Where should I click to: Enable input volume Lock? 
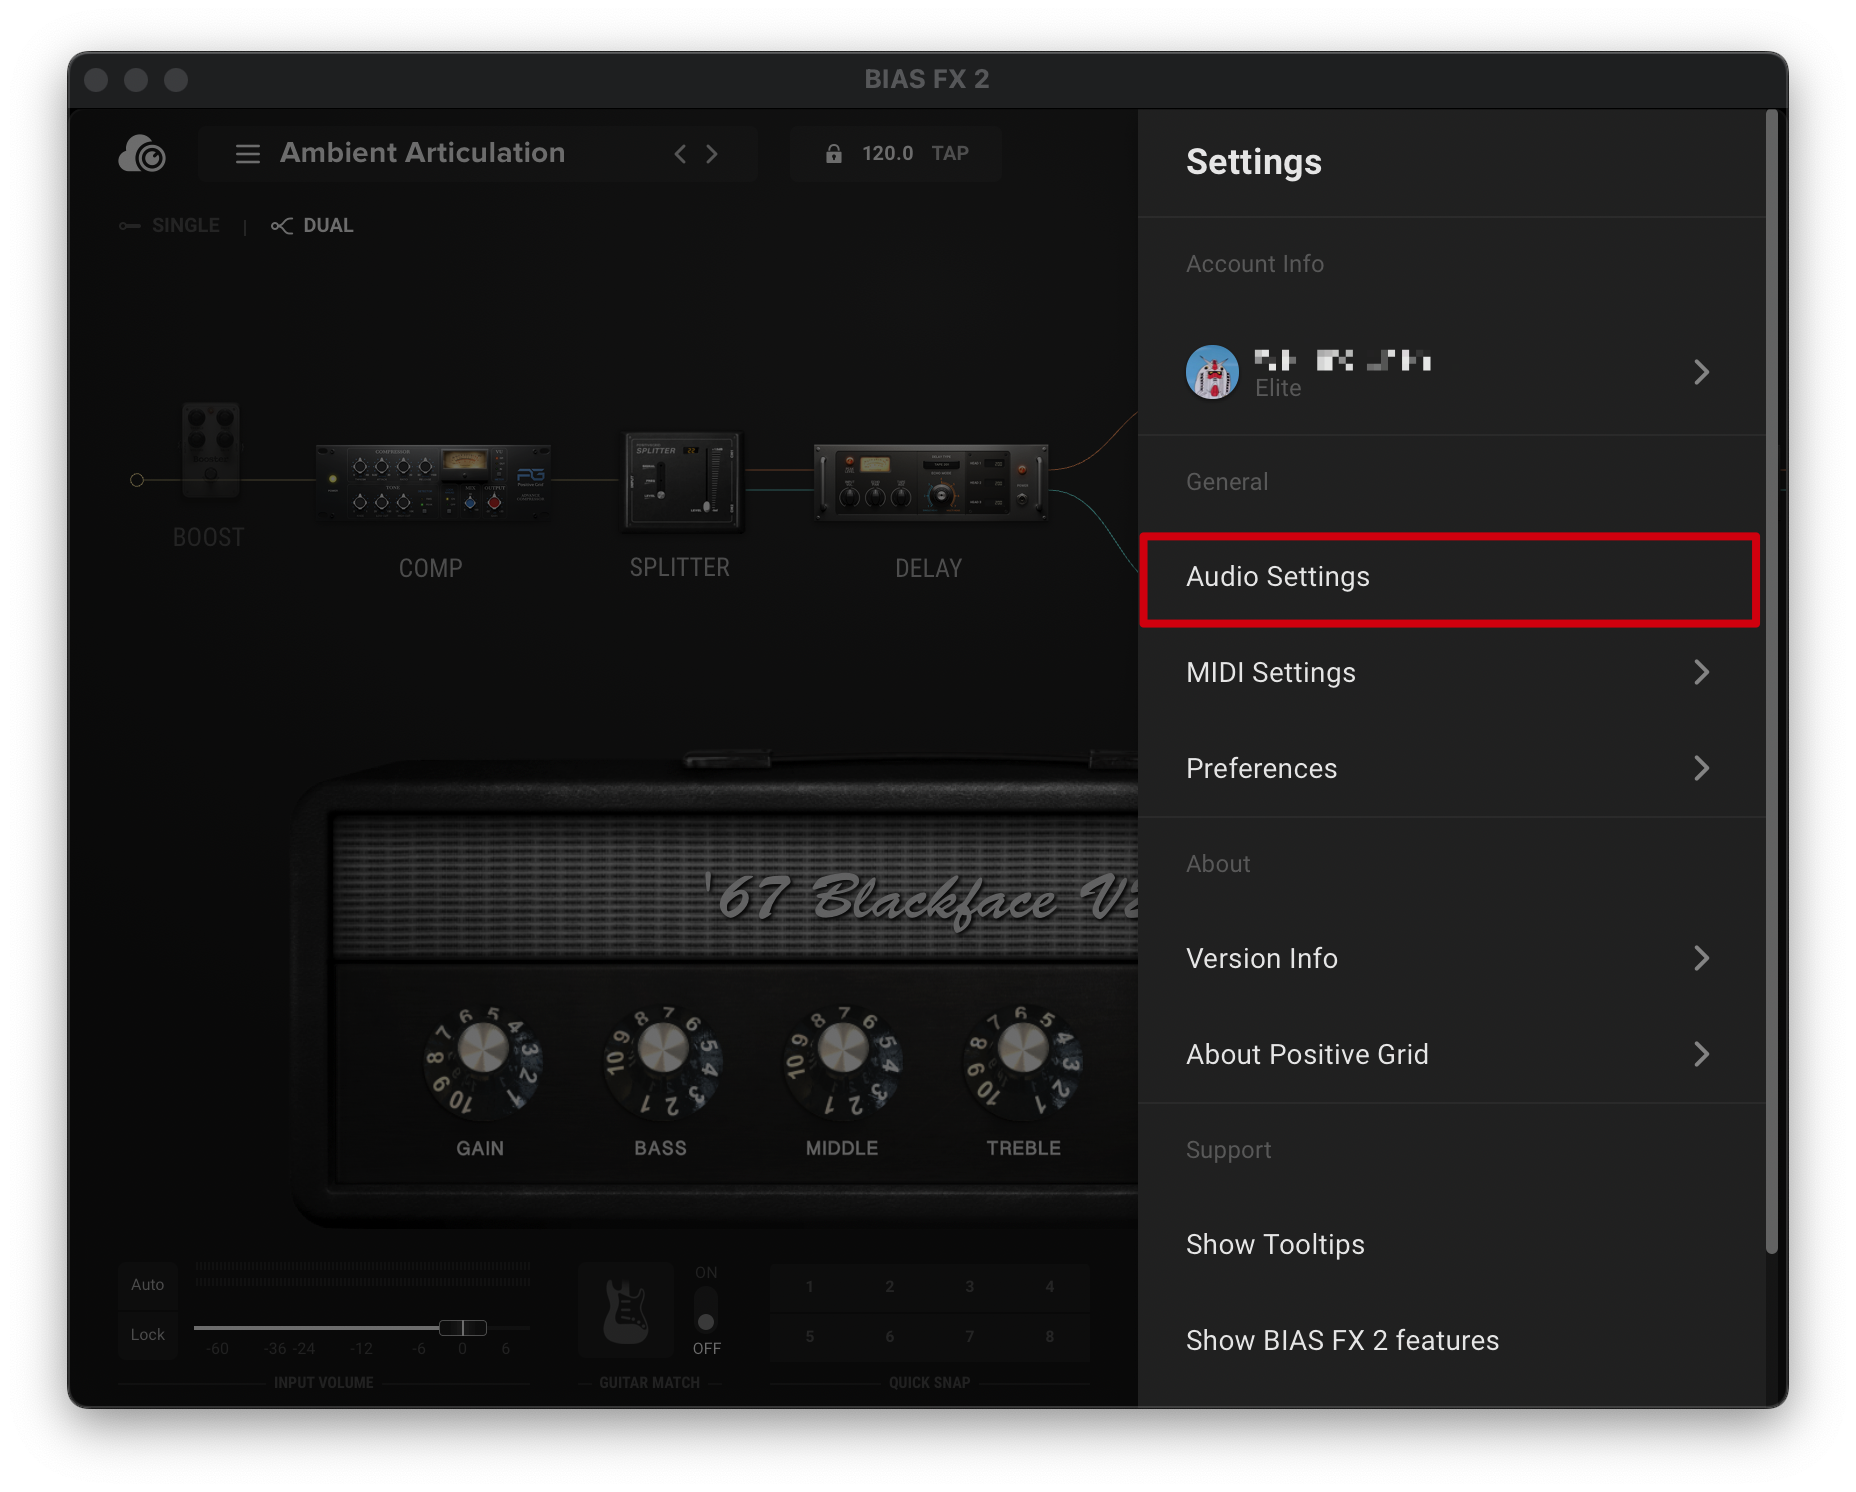pyautogui.click(x=148, y=1335)
